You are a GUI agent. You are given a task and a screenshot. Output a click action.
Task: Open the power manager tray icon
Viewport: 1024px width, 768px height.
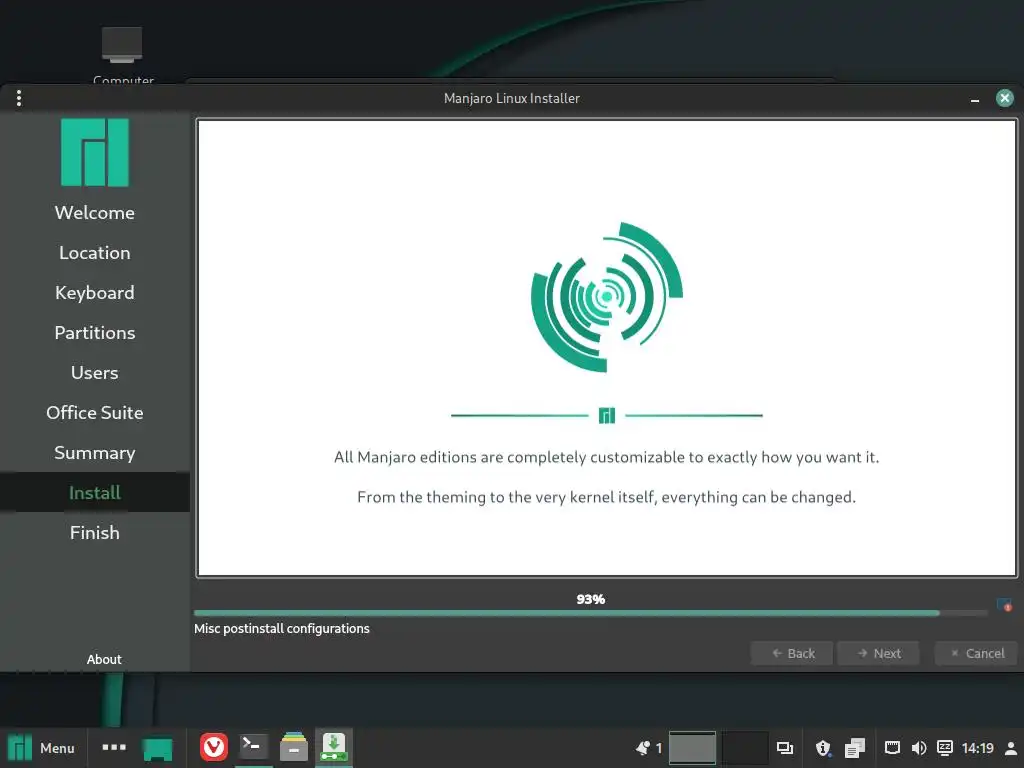[x=944, y=748]
